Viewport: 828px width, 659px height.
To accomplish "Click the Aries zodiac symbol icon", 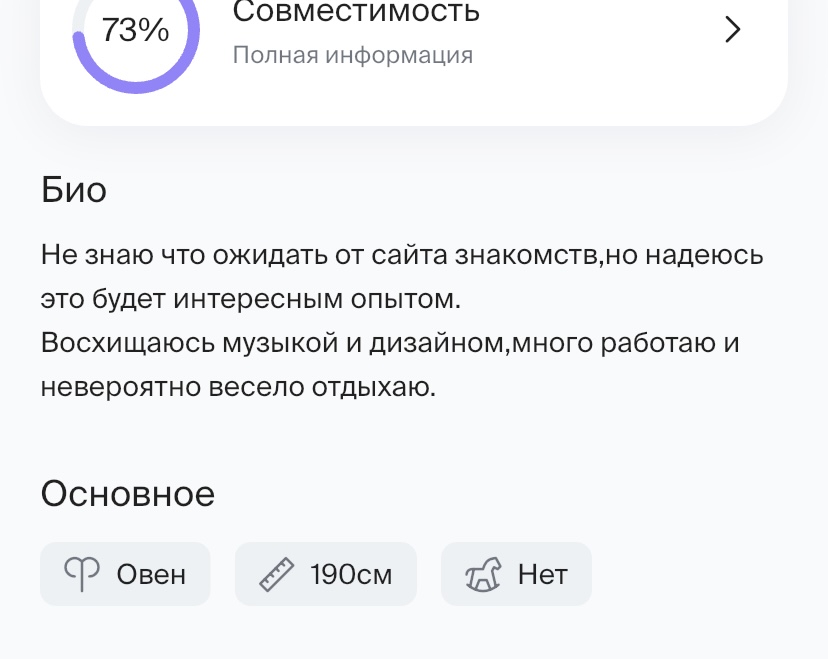I will [x=82, y=575].
